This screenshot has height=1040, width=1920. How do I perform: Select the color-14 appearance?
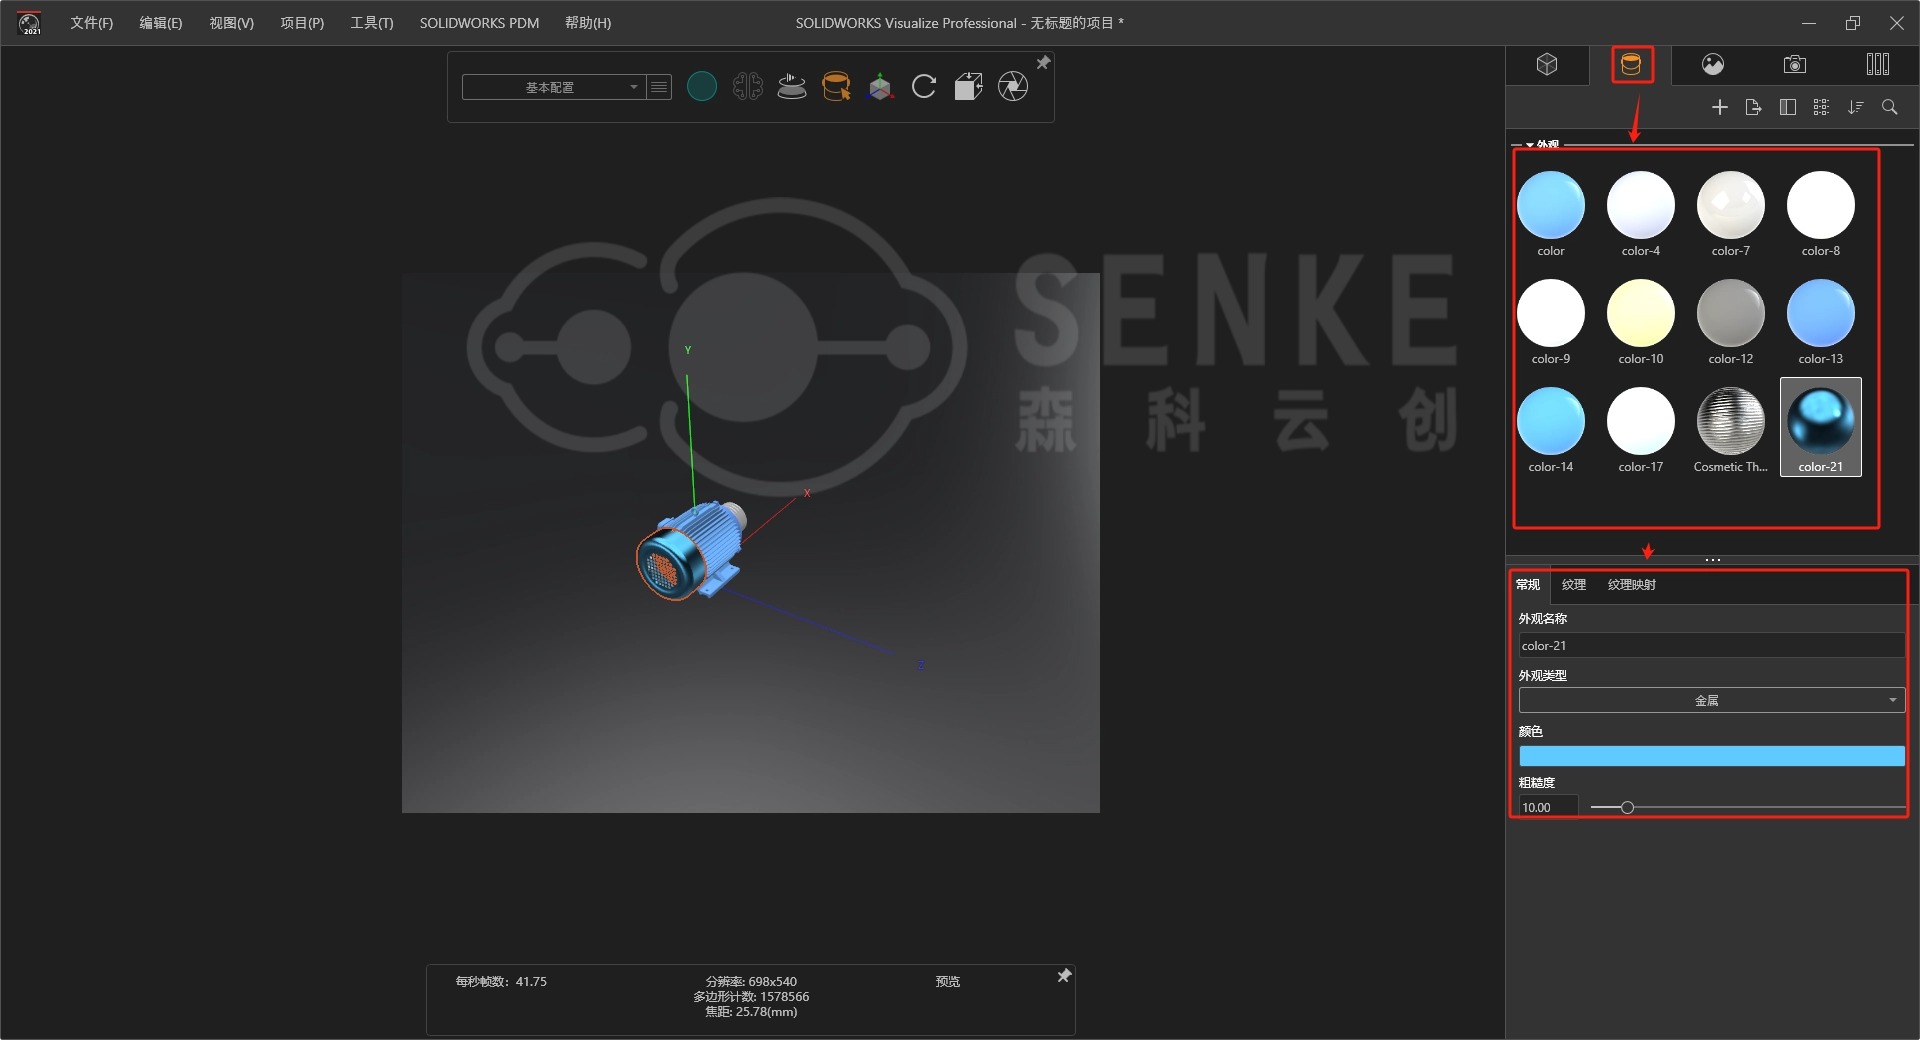(1551, 430)
